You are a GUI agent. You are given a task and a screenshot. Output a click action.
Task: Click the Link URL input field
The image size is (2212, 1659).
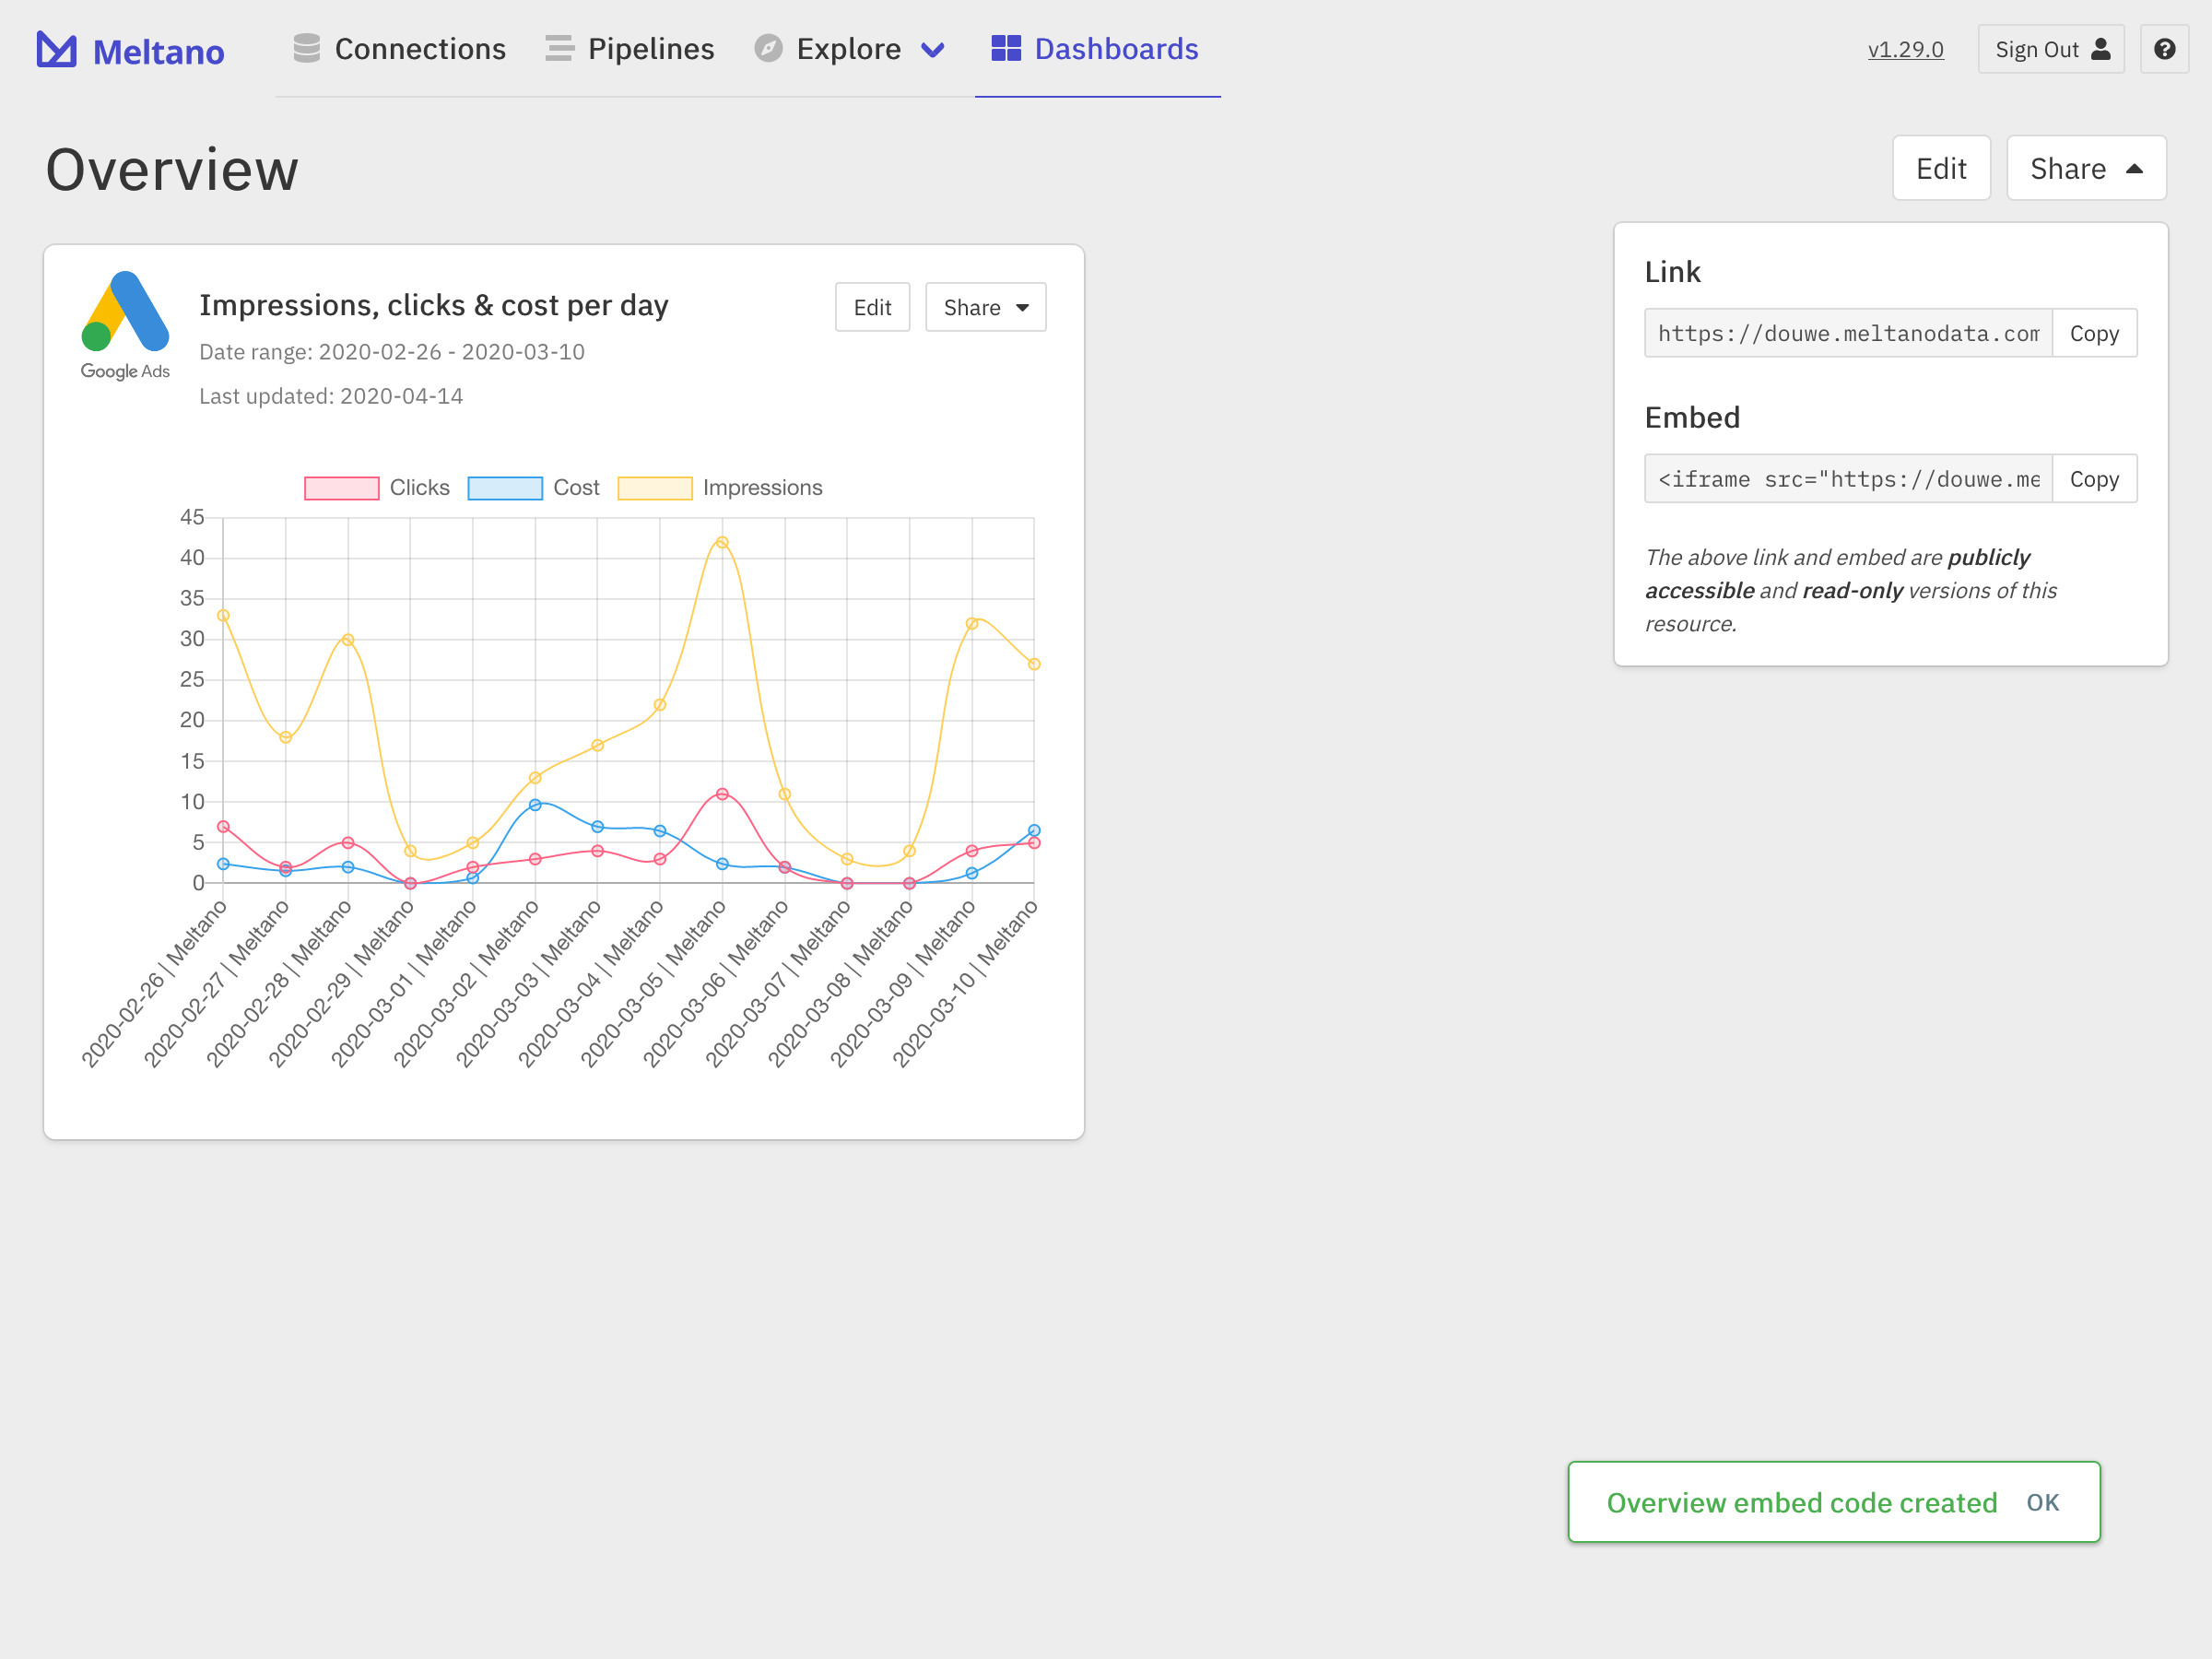tap(1847, 333)
